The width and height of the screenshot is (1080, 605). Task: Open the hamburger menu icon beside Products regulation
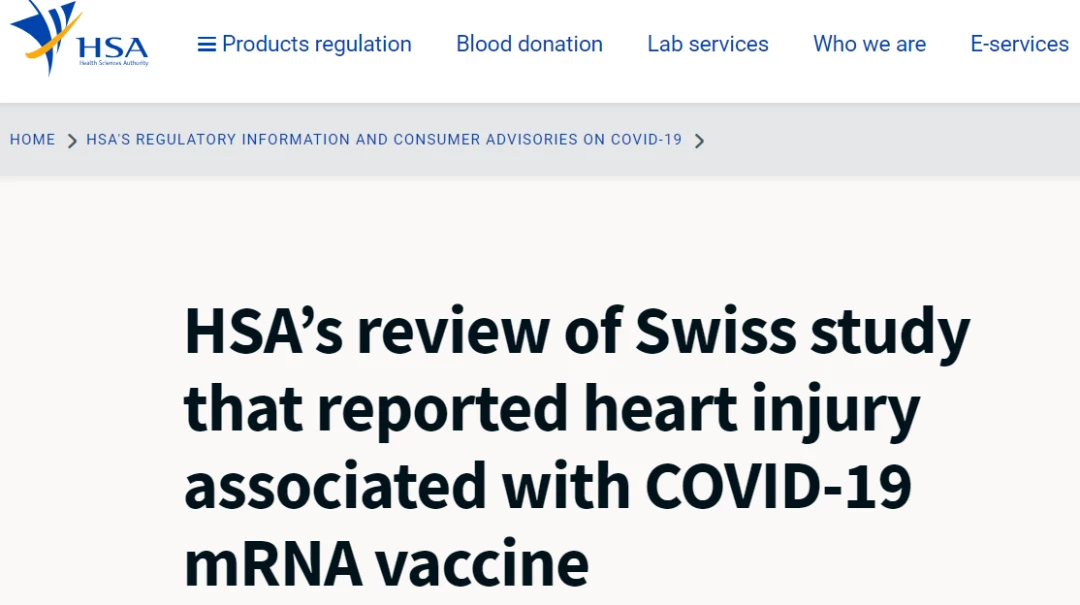point(207,45)
